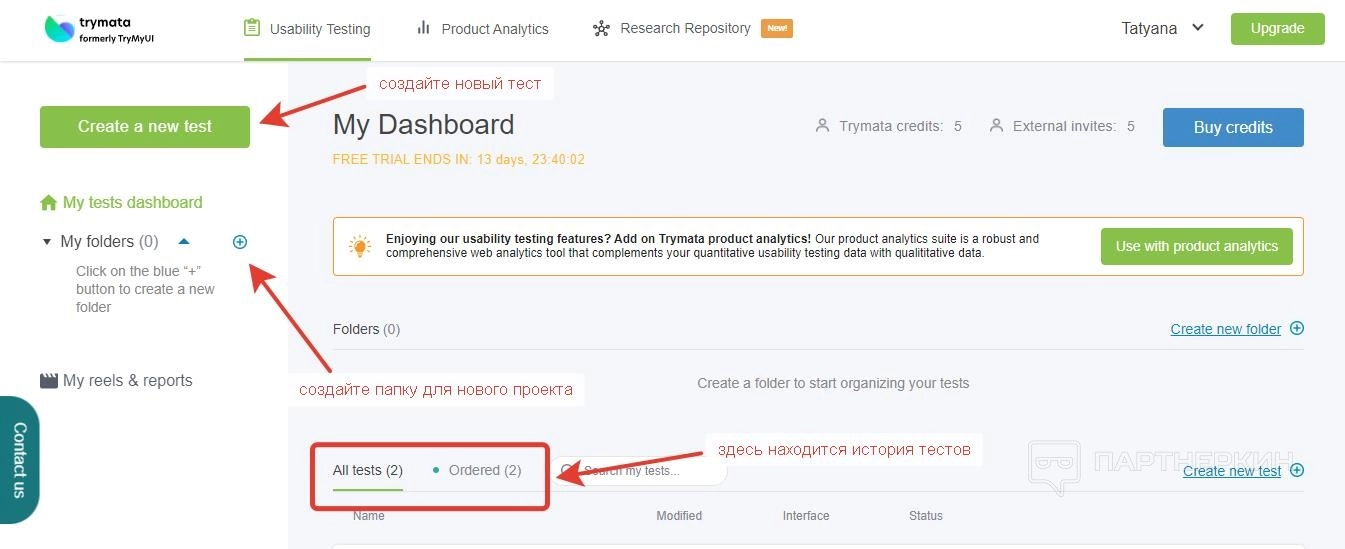The image size is (1345, 549).
Task: Click the Trymata logo icon
Action: click(60, 29)
